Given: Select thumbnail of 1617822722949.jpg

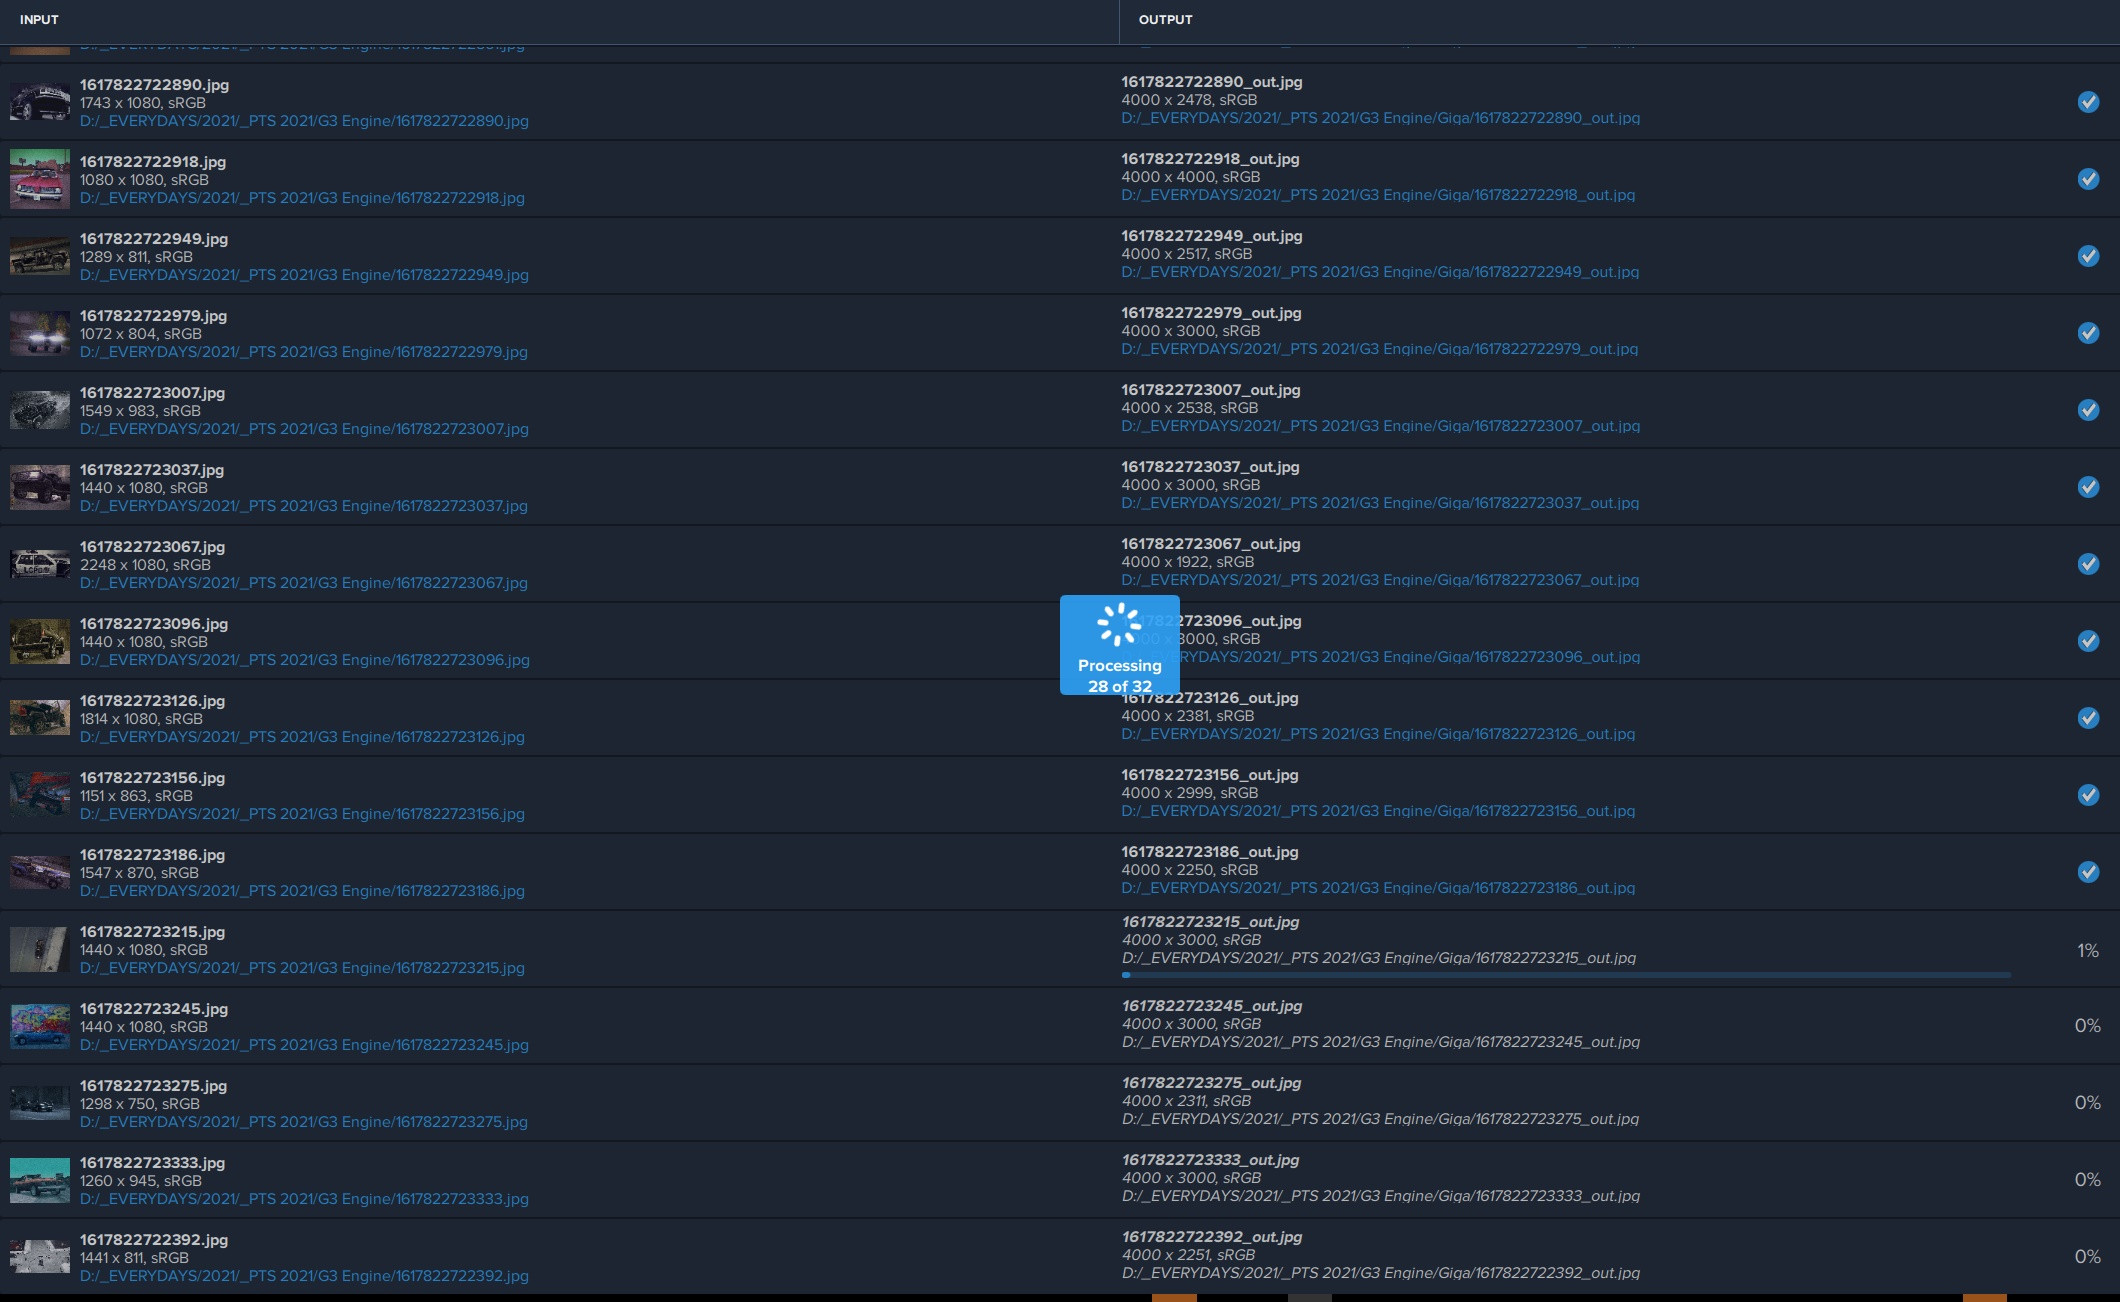Looking at the screenshot, I should (x=40, y=256).
